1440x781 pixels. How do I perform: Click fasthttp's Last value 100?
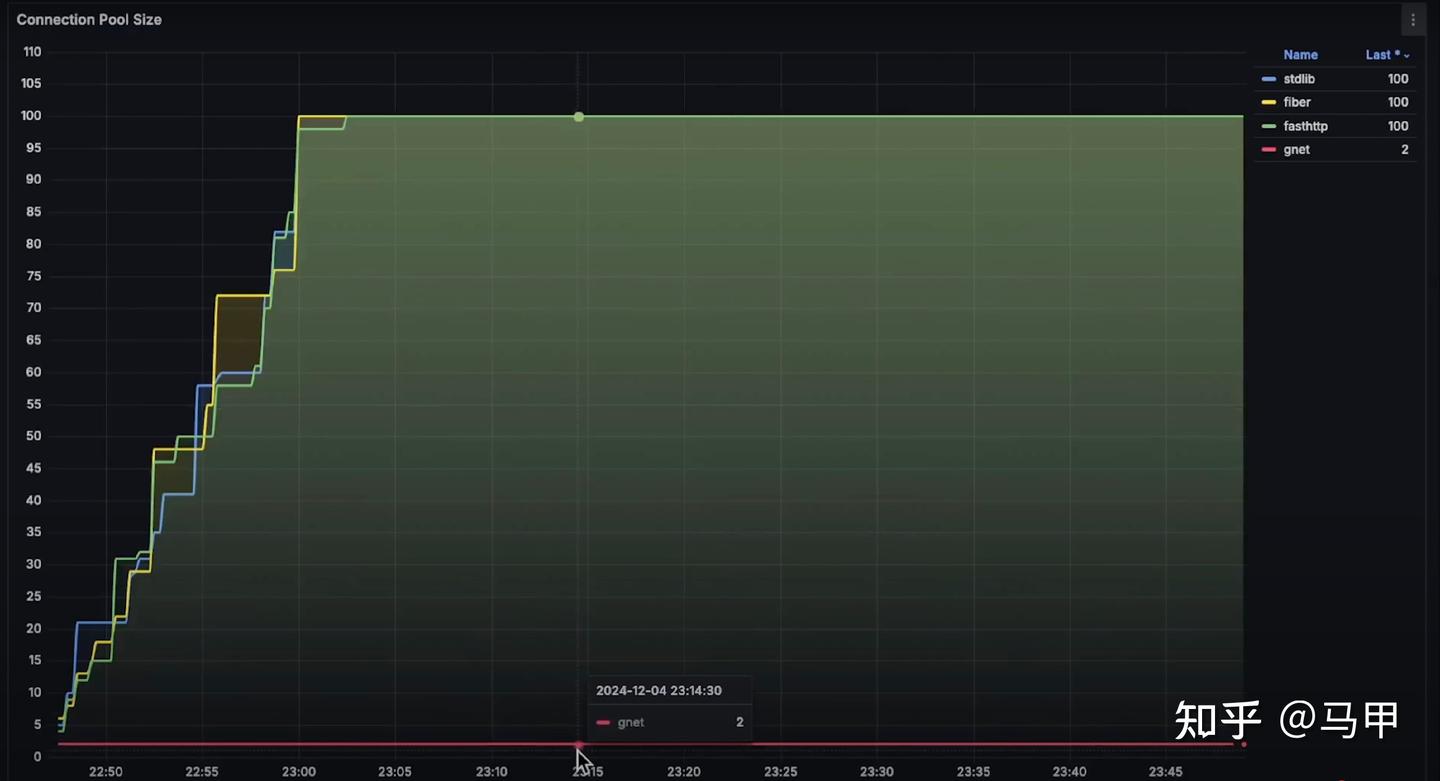pos(1397,125)
